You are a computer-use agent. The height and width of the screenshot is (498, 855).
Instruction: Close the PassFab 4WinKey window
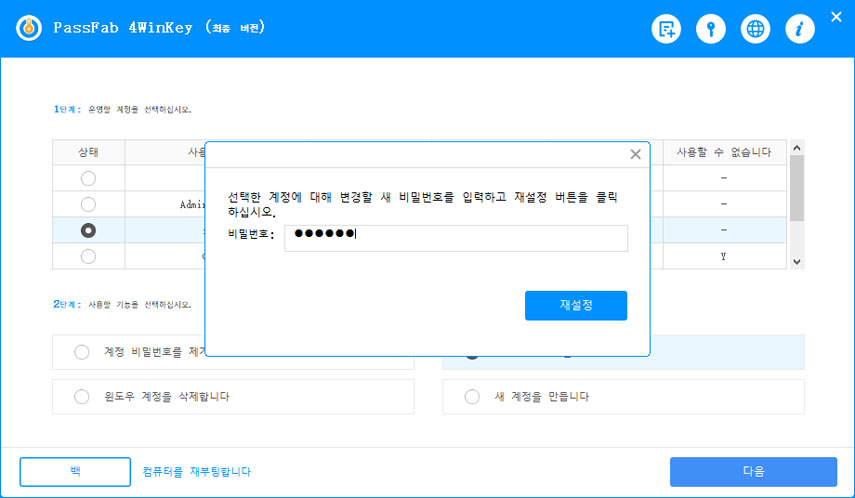[836, 17]
